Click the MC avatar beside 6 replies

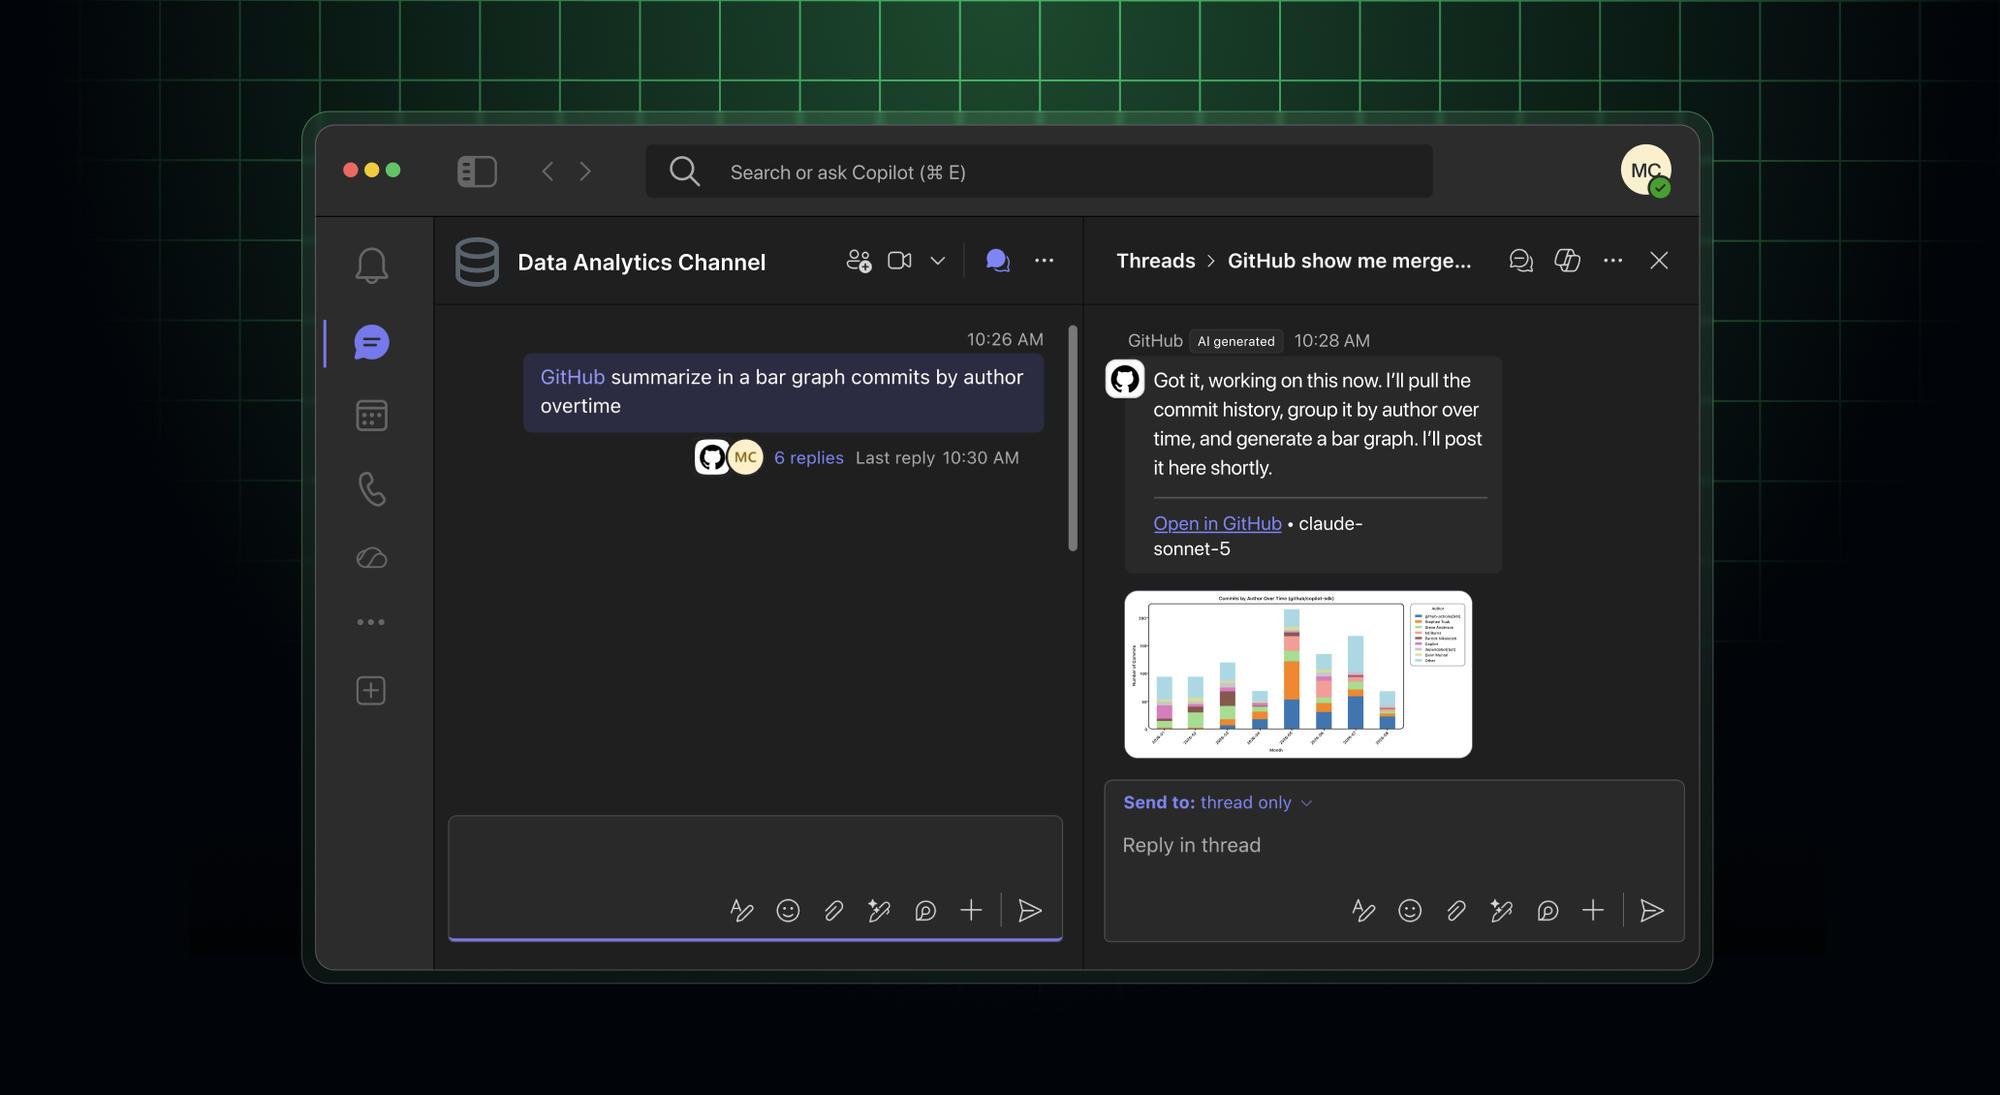click(x=746, y=457)
